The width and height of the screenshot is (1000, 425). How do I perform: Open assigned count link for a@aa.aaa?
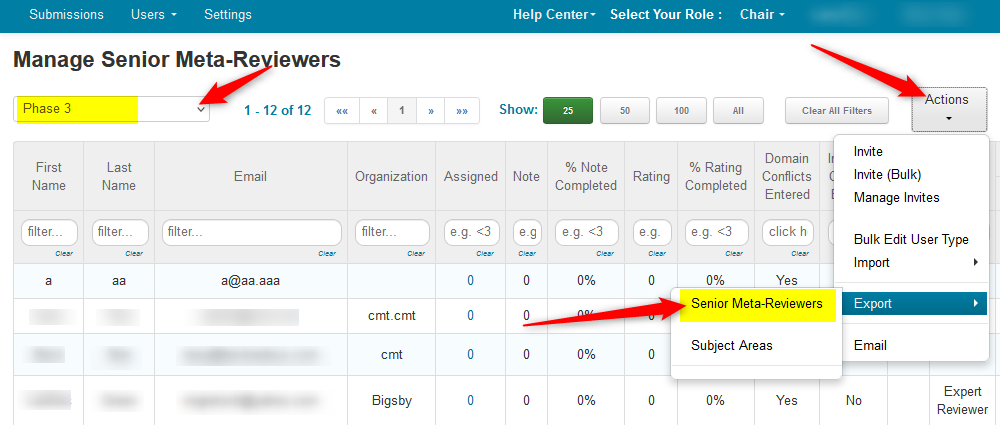coord(470,281)
